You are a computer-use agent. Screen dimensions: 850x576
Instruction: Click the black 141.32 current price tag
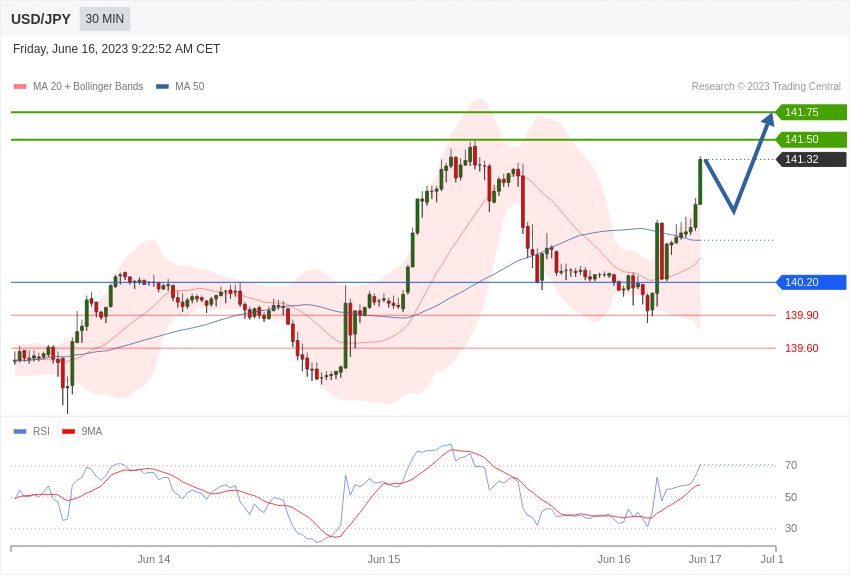coord(811,159)
